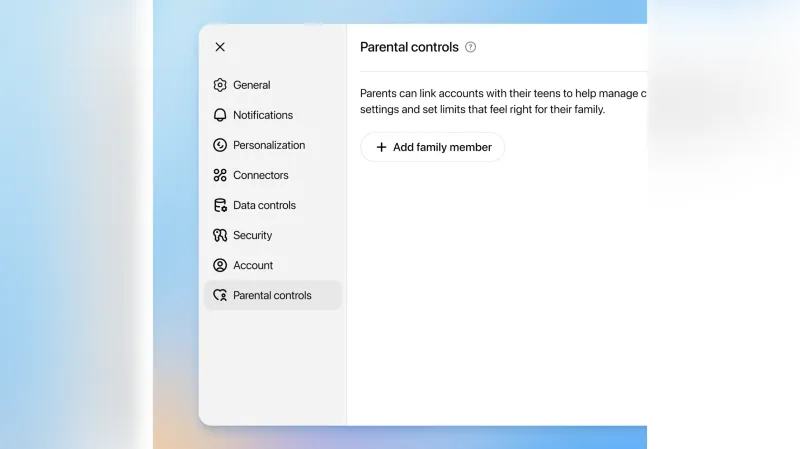
Task: Add a family member
Action: pos(433,147)
